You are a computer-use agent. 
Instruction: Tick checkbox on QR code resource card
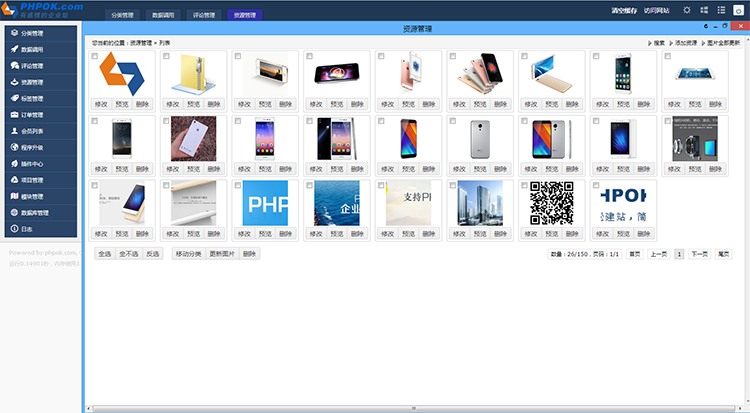(524, 186)
